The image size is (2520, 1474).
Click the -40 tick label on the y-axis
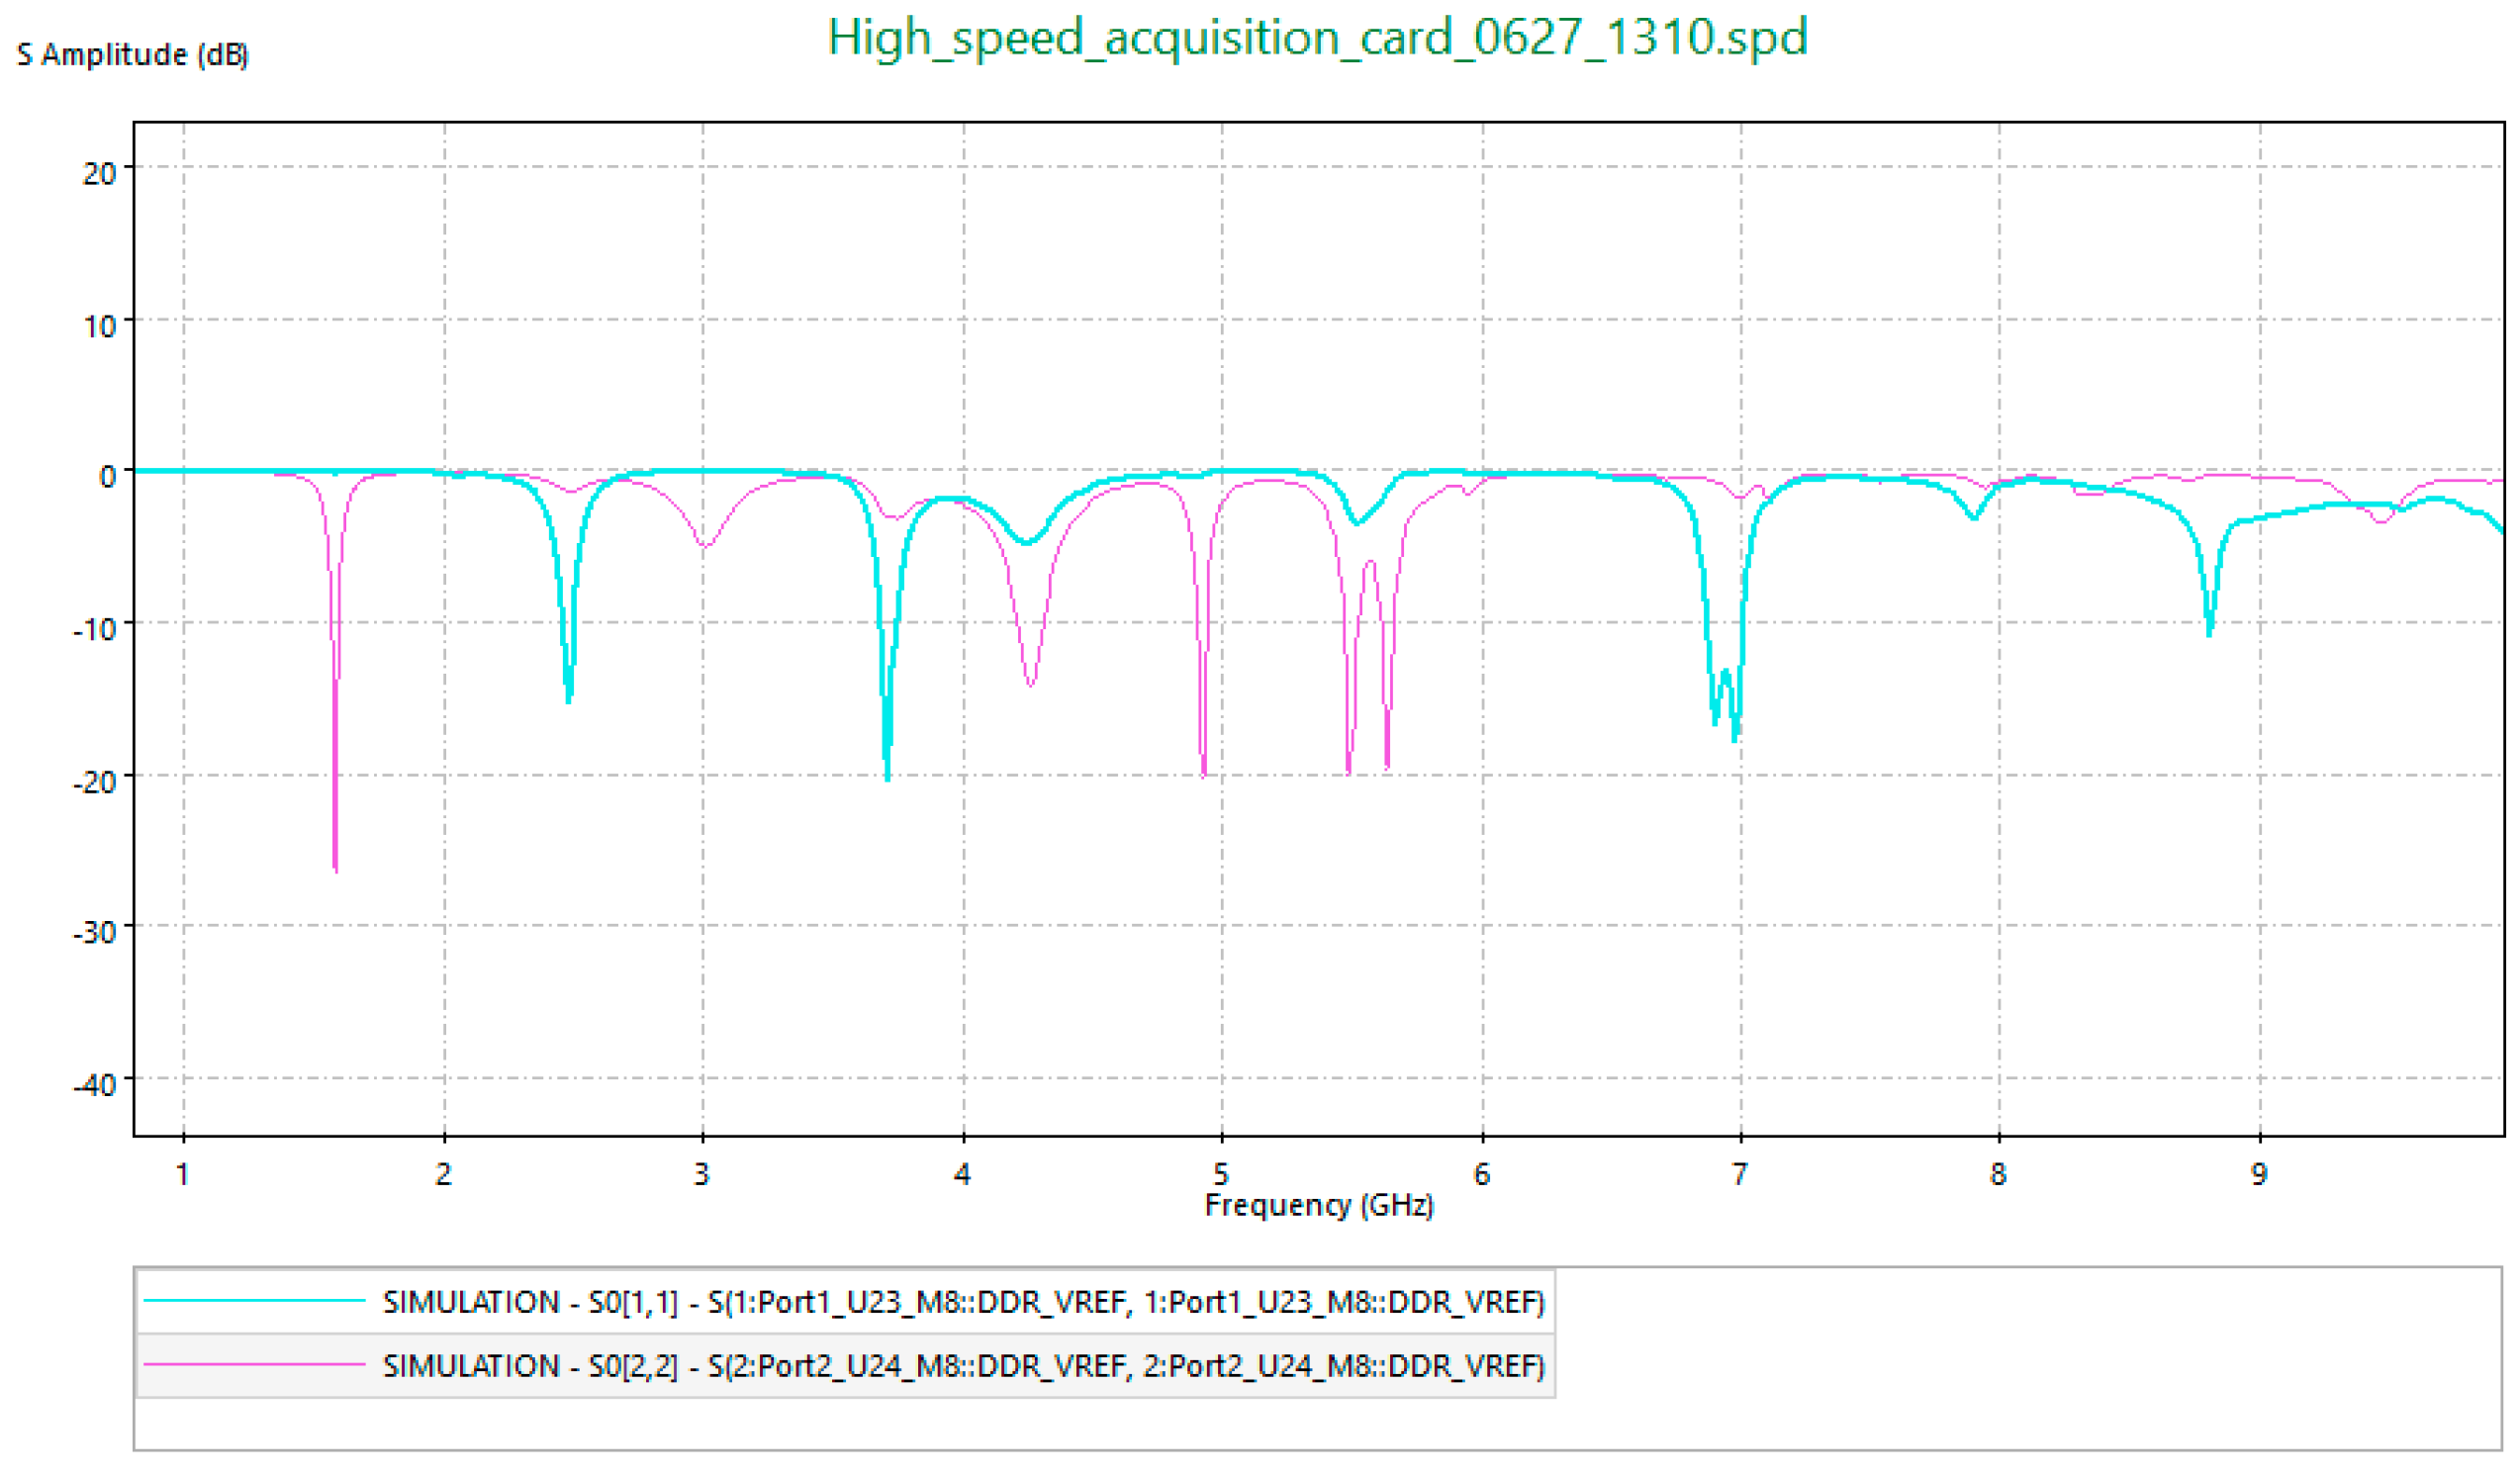pos(95,1085)
